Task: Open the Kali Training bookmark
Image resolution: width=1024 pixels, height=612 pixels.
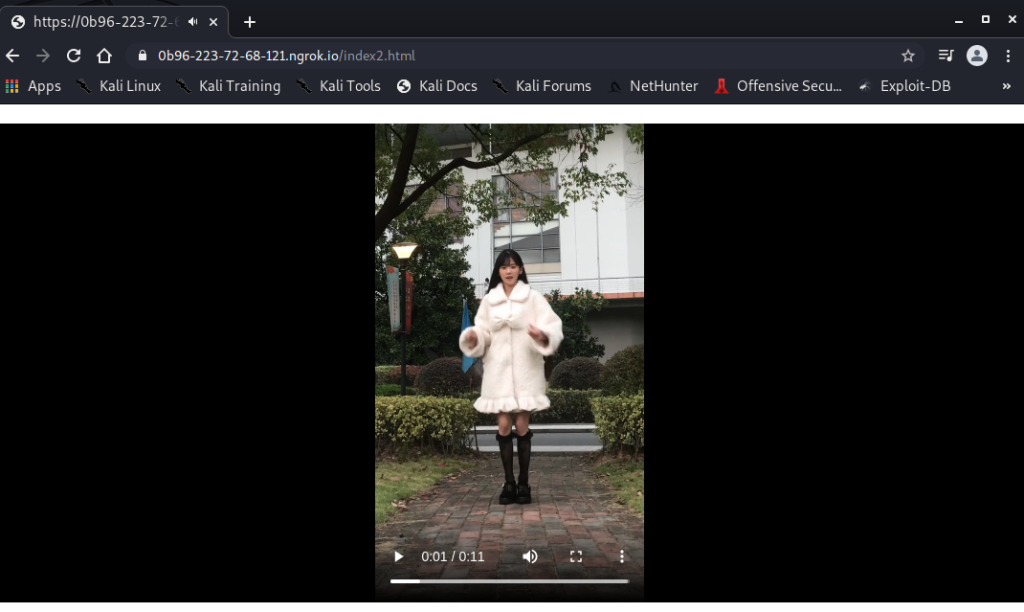Action: click(x=229, y=86)
